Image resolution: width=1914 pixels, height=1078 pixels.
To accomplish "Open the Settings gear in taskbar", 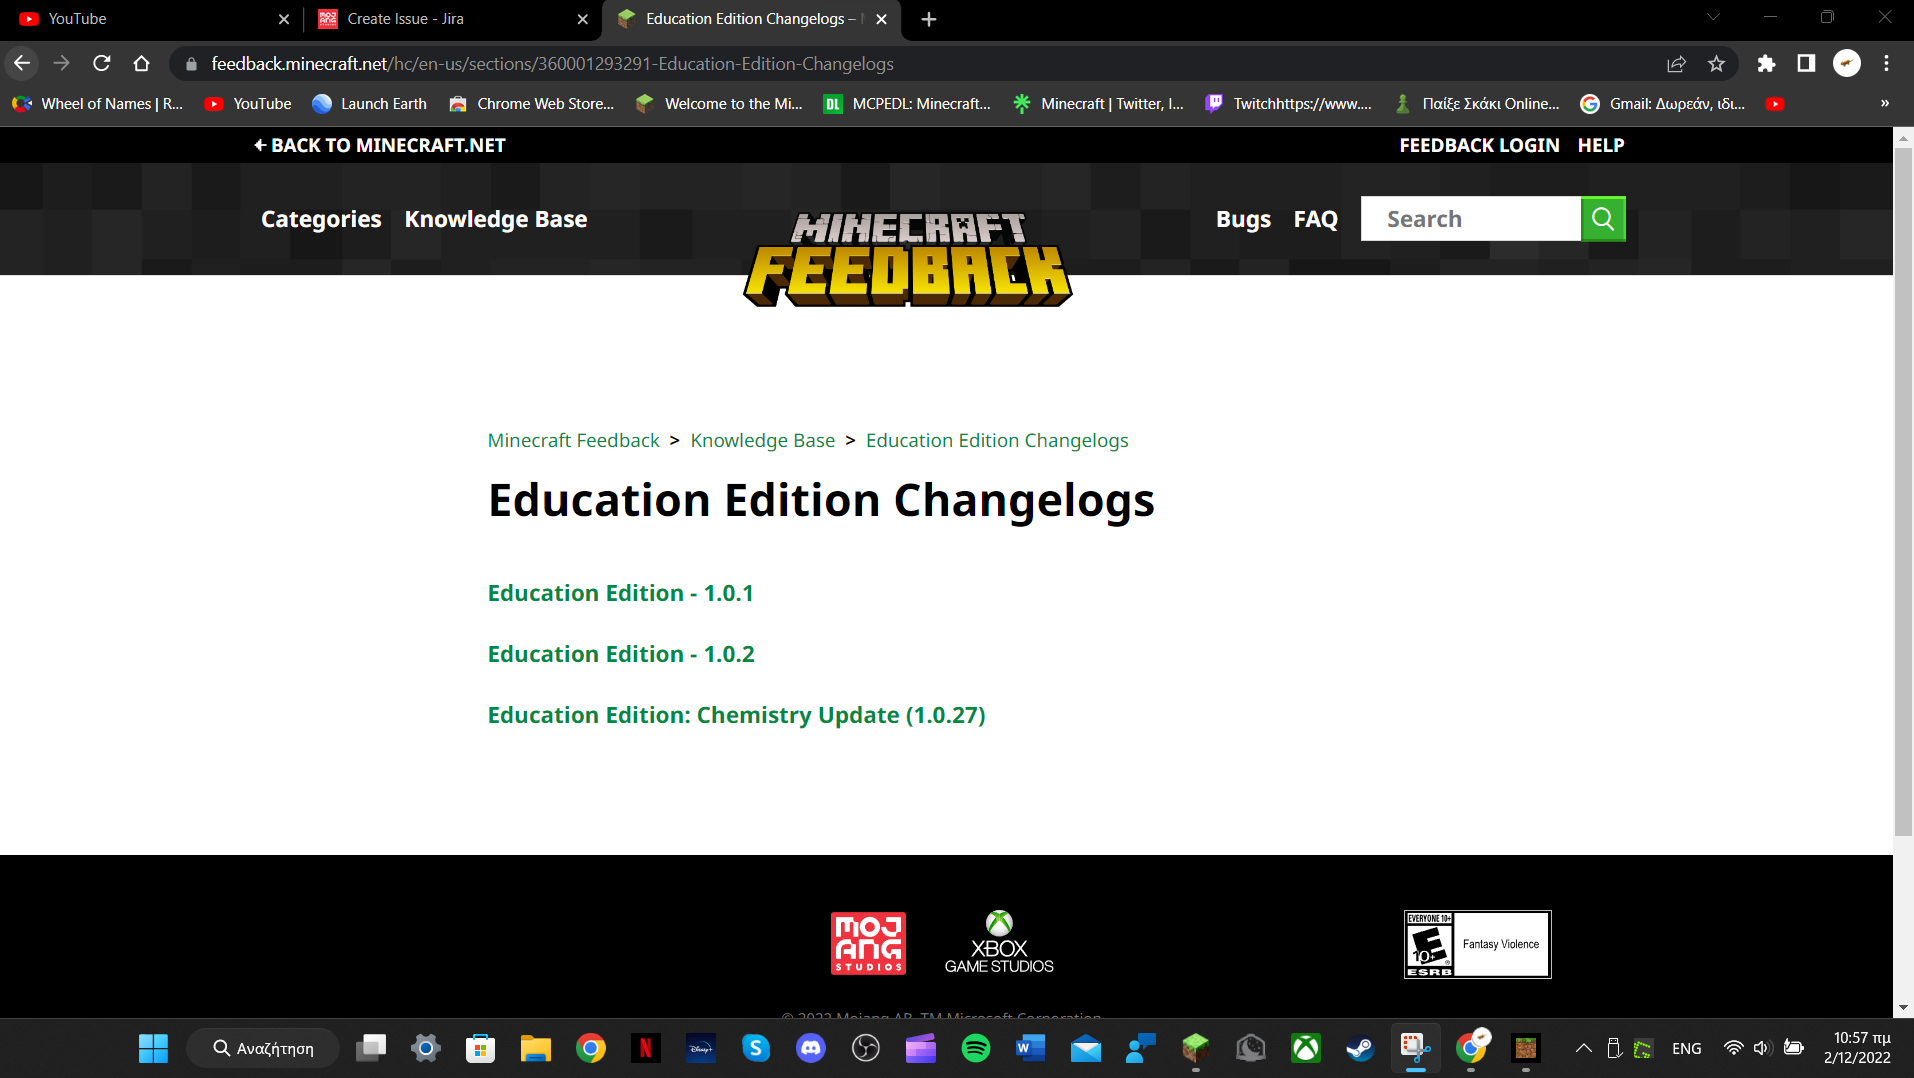I will pos(425,1048).
